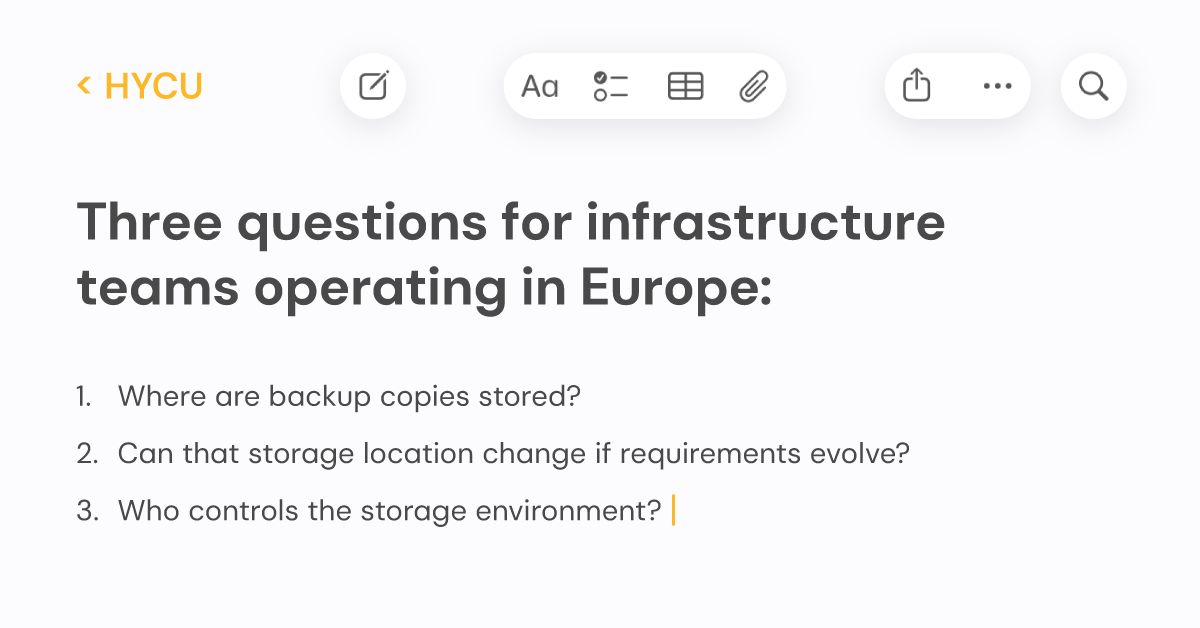Insert a checklist using the checklist icon
This screenshot has height=628, width=1200.
coord(611,87)
